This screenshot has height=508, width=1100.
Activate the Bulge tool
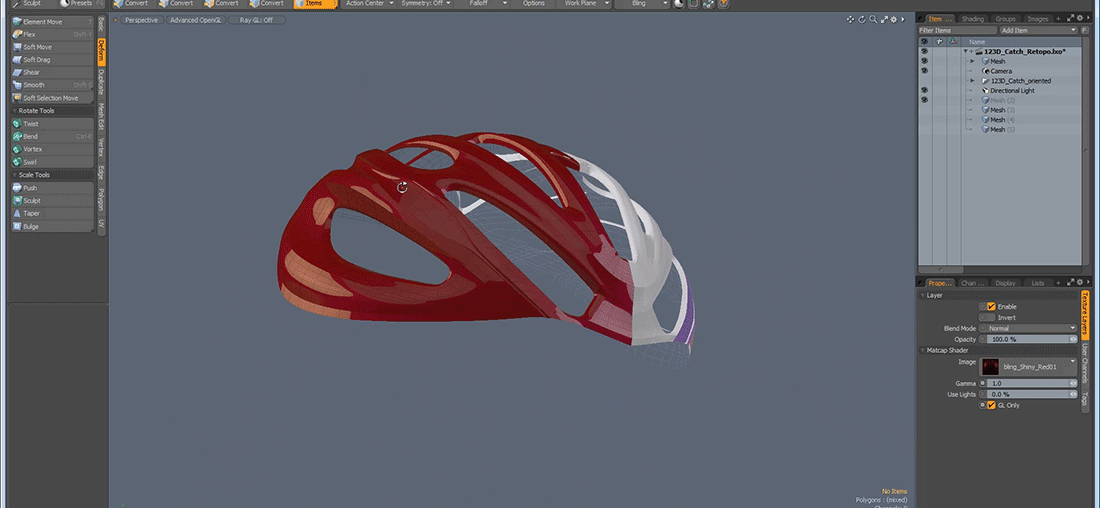click(x=31, y=226)
